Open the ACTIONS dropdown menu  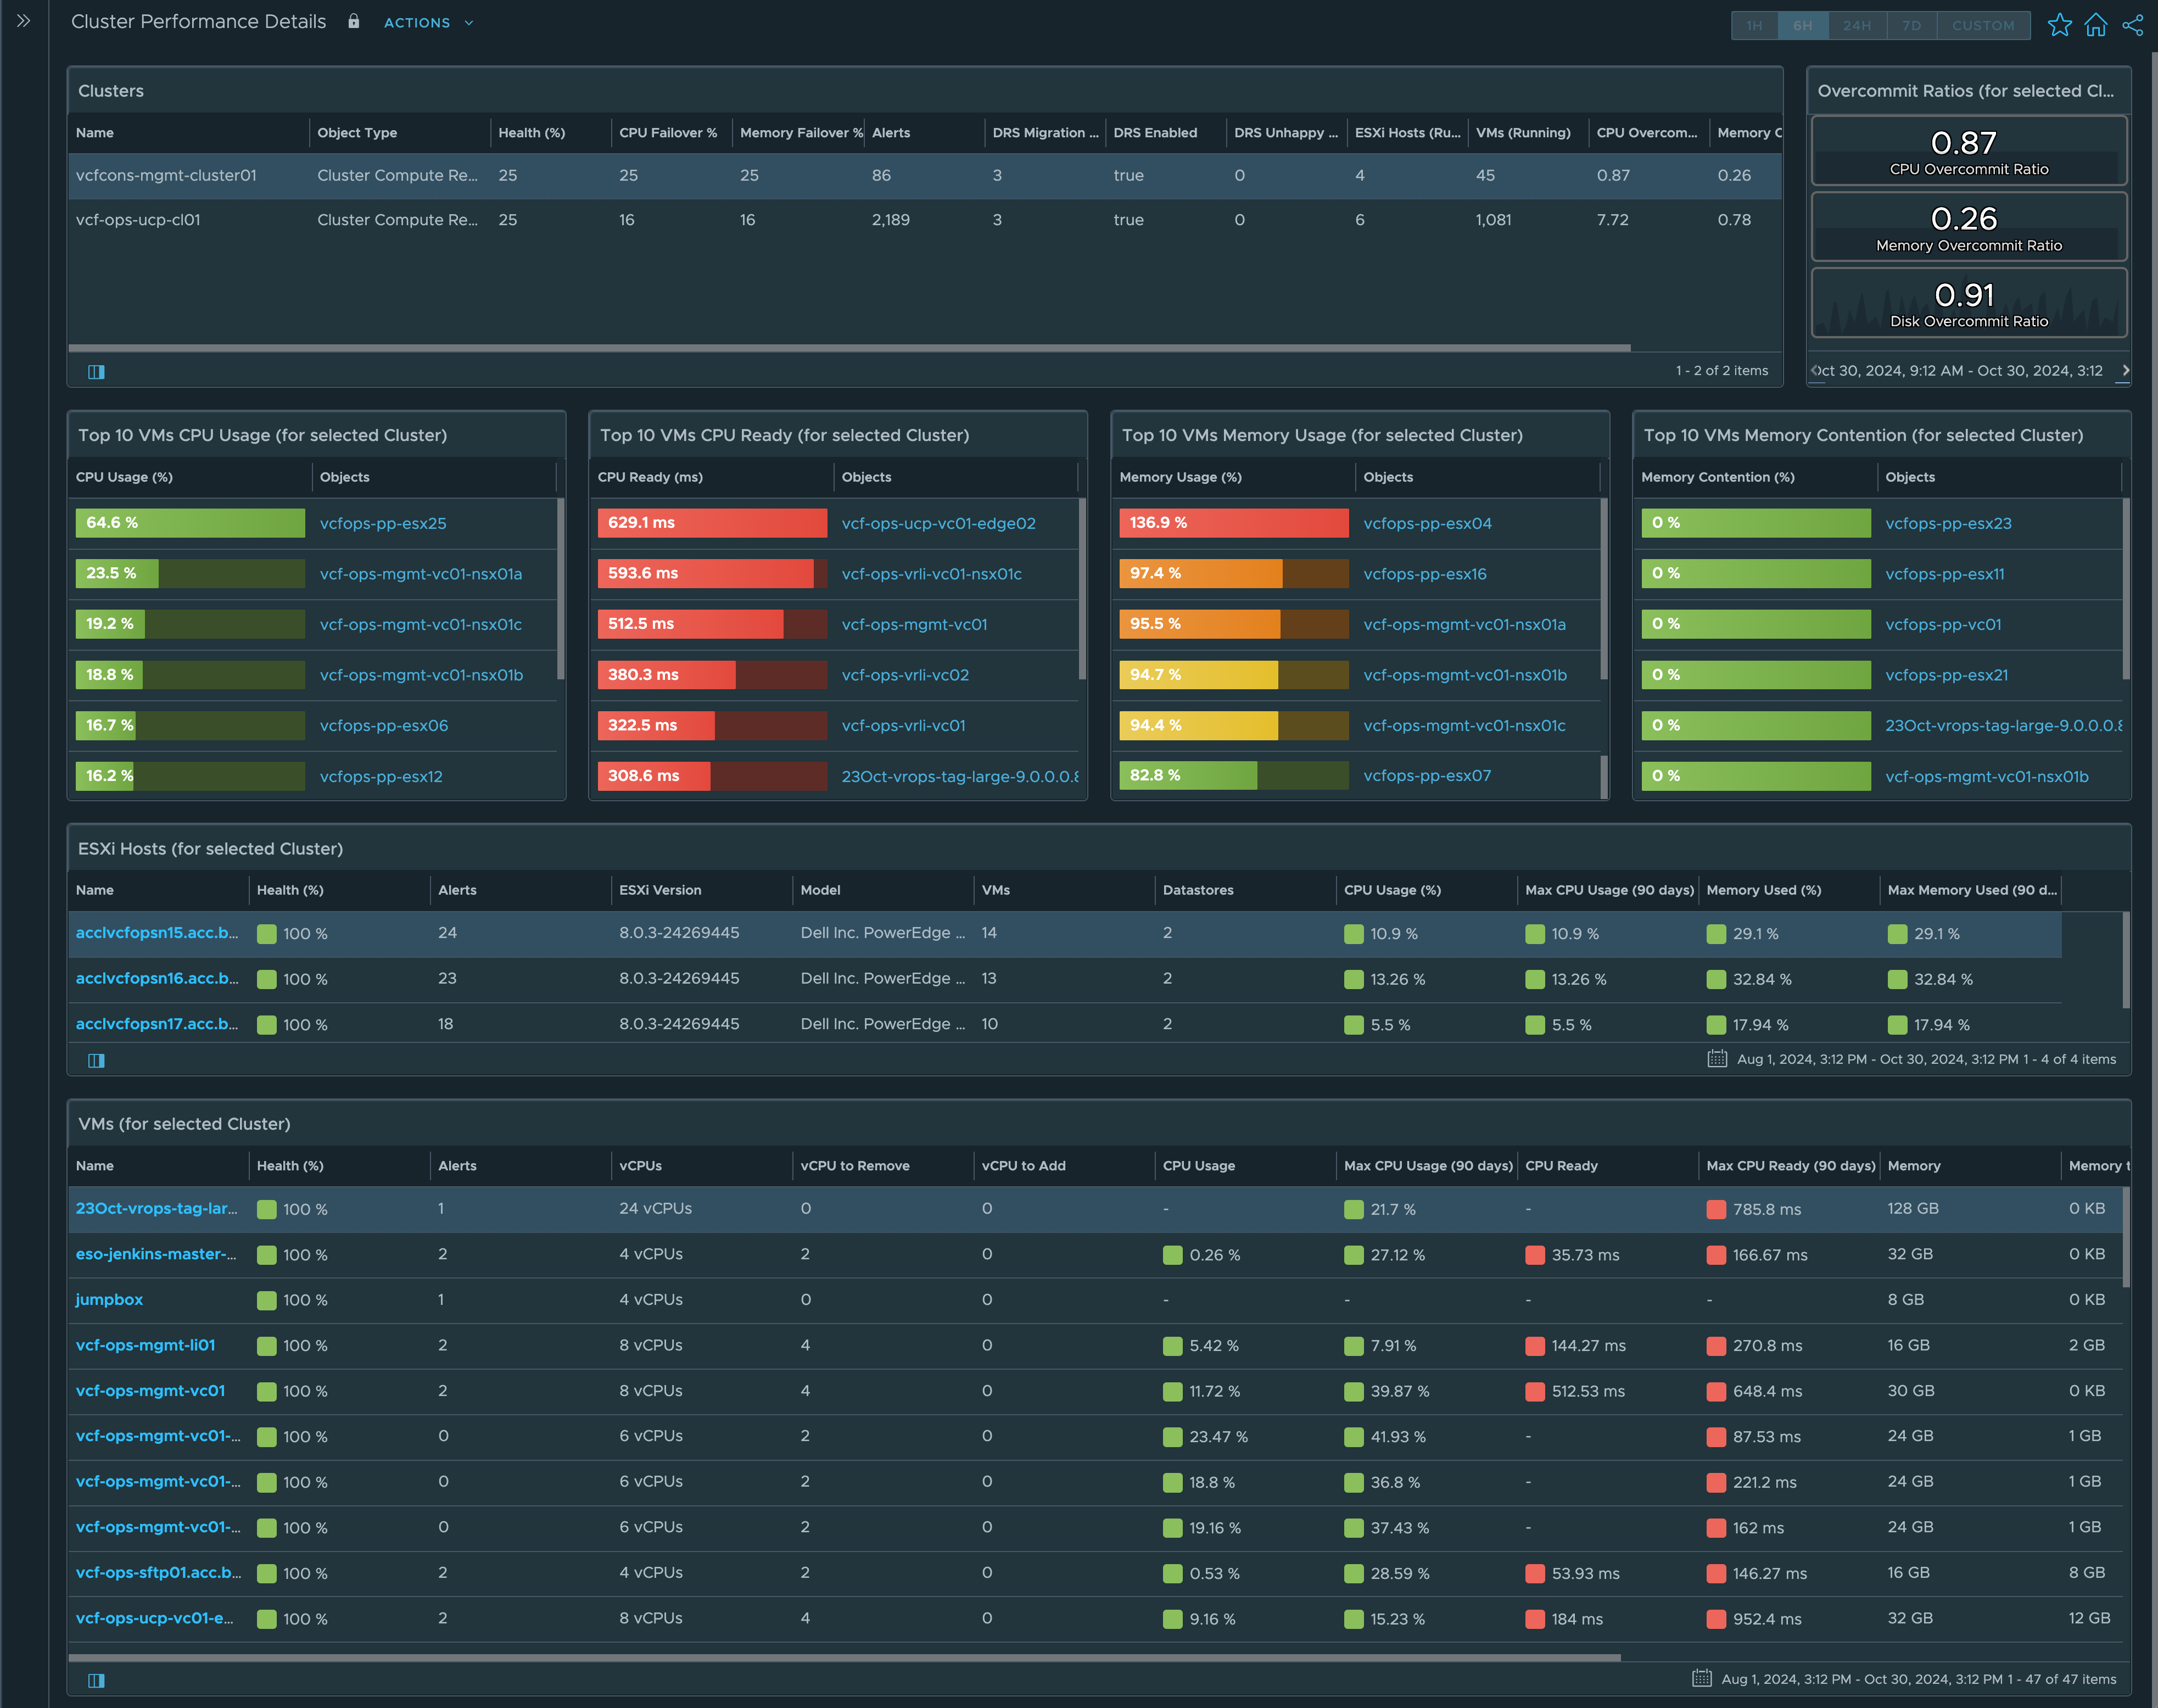coord(428,23)
